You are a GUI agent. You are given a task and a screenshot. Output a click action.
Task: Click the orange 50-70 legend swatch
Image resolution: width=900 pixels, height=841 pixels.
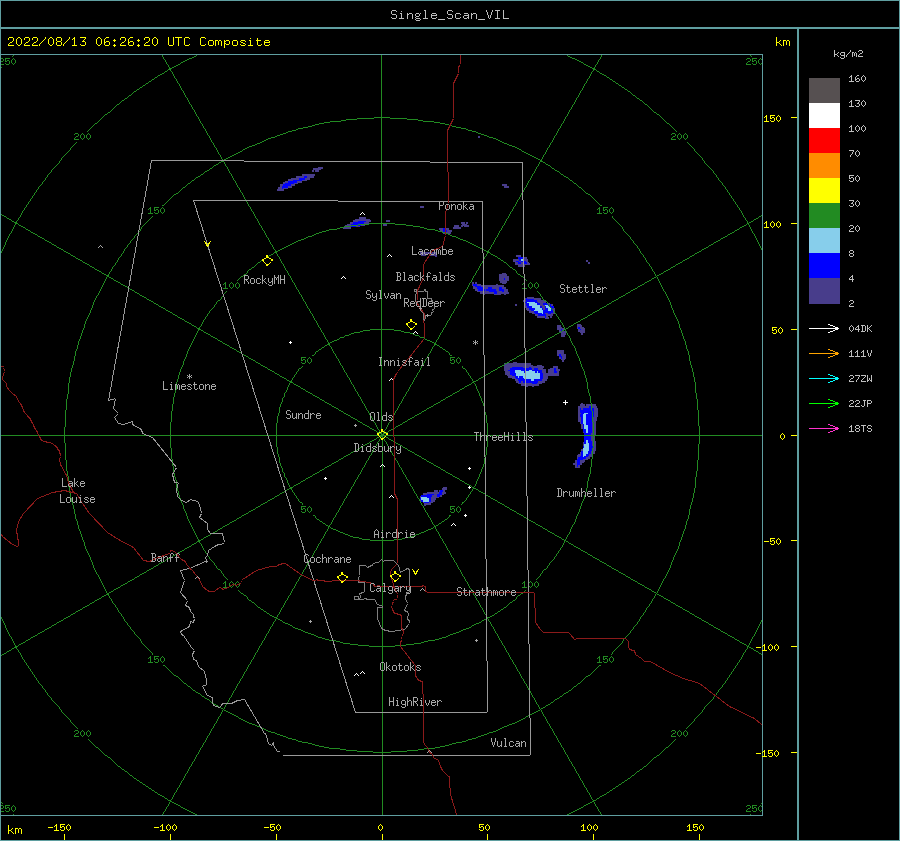(x=824, y=165)
